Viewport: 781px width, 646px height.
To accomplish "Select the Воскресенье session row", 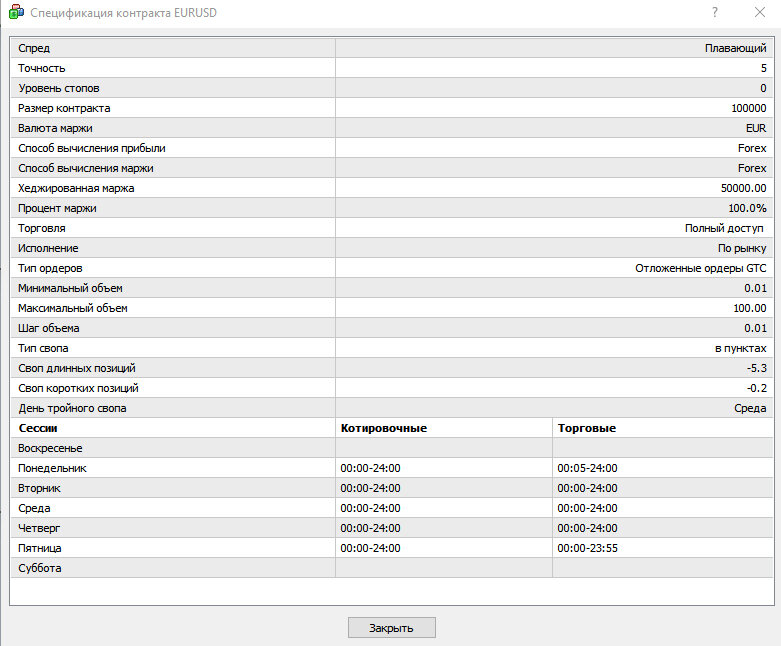I will point(391,448).
